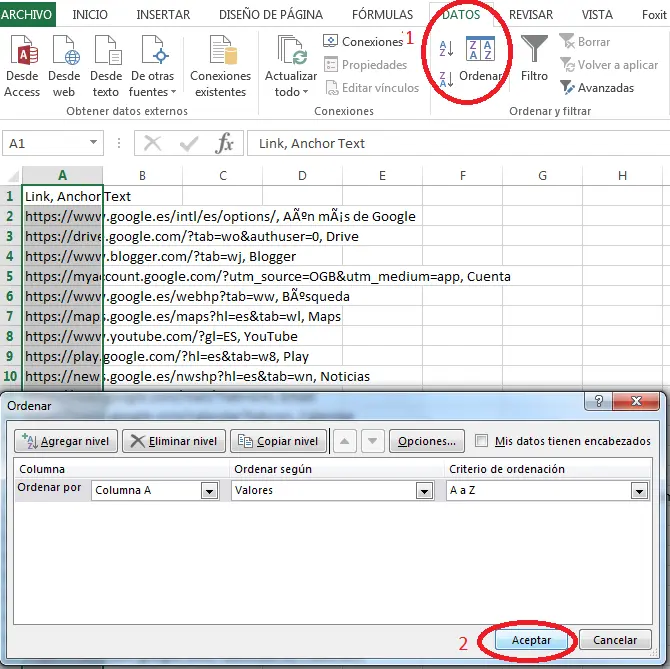Open the Ordenar según Valores dropdown
The width and height of the screenshot is (670, 669).
425,491
